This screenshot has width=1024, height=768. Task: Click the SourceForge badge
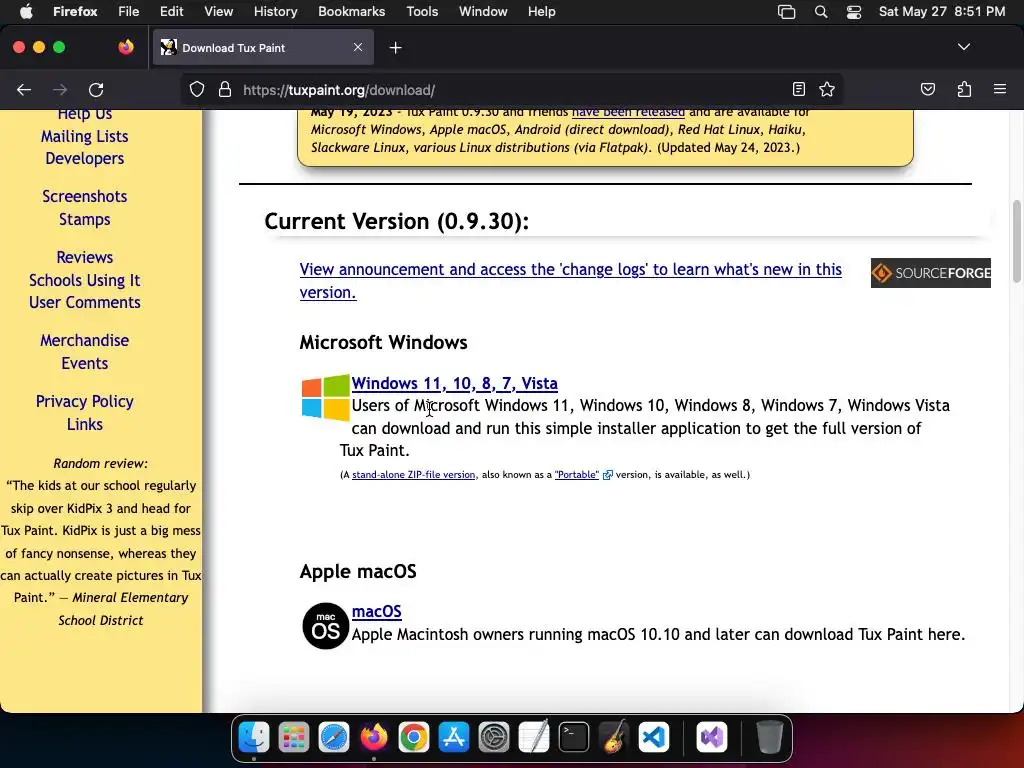coord(930,273)
